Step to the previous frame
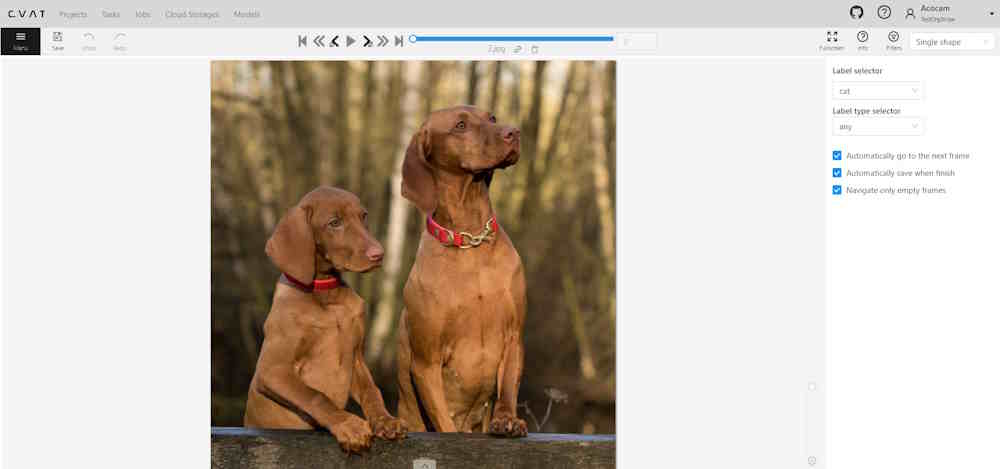 click(x=334, y=41)
